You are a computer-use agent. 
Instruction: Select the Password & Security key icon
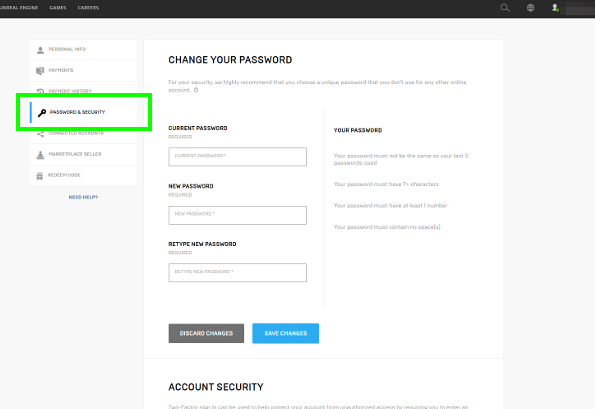(42, 113)
